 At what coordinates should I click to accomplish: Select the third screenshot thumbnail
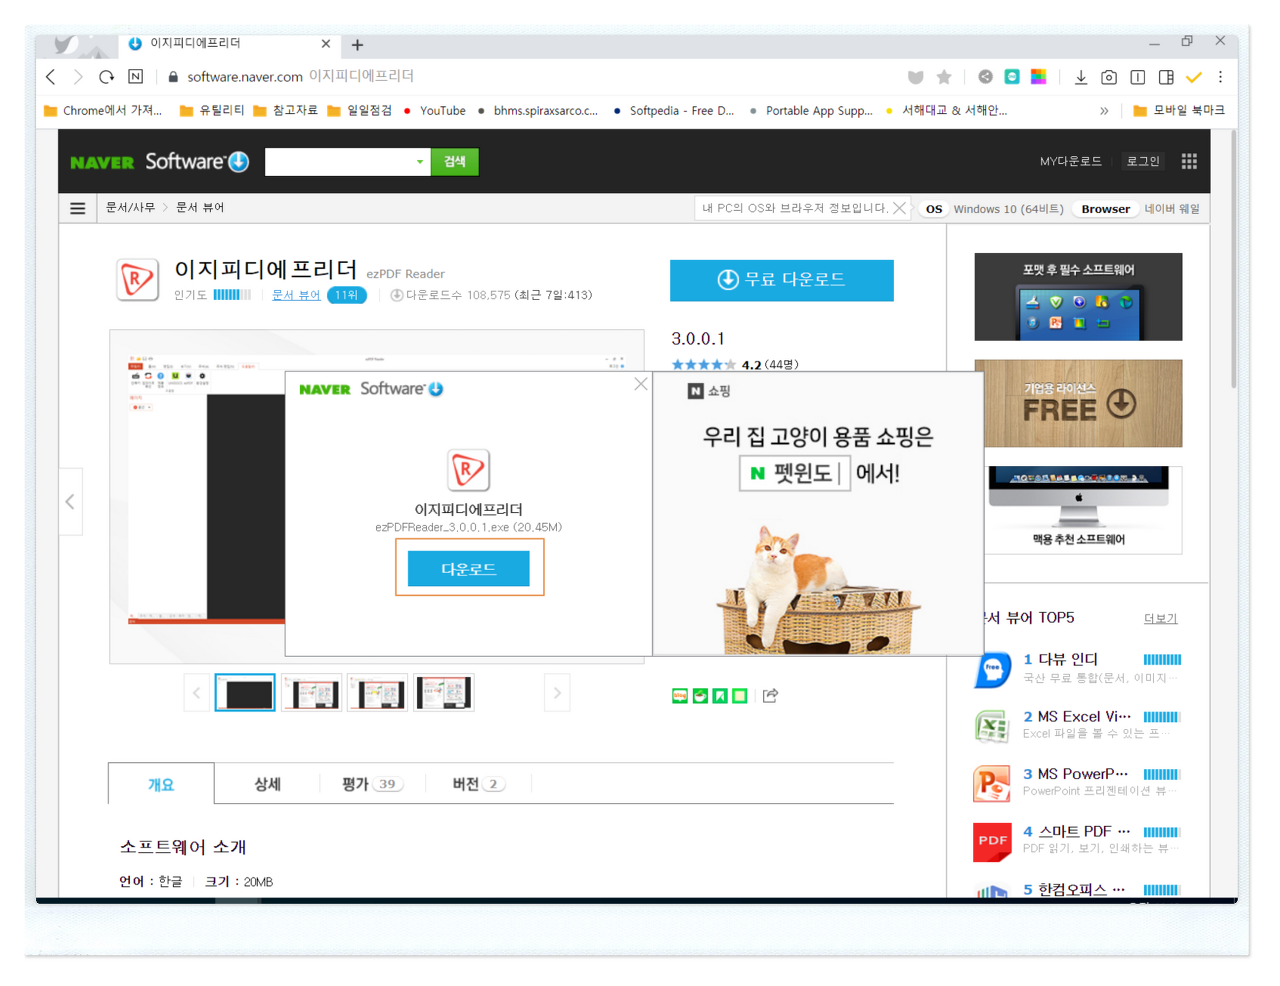coord(377,693)
